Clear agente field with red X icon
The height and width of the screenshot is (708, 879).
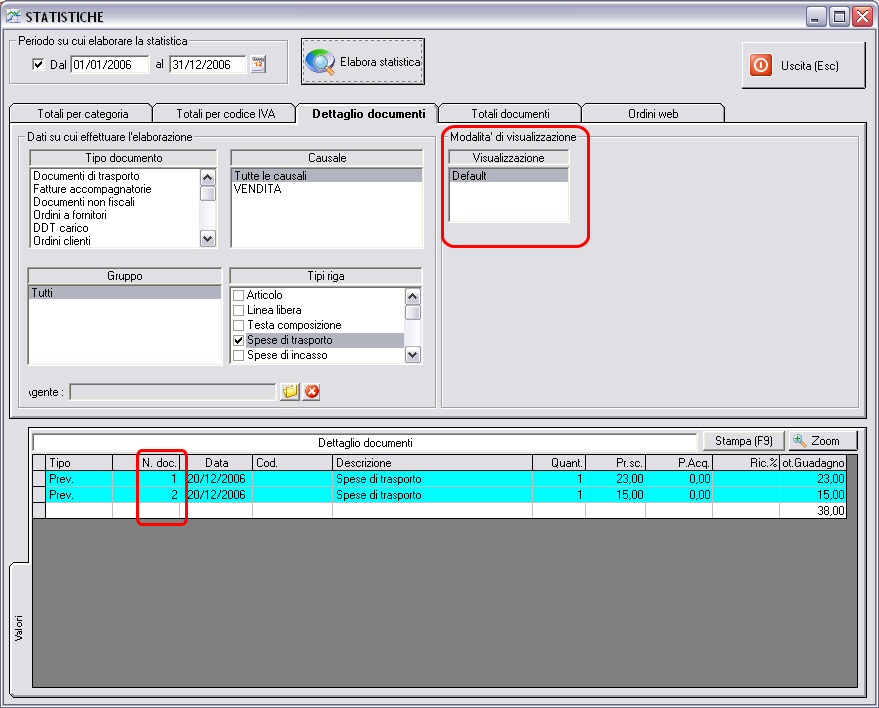(312, 391)
